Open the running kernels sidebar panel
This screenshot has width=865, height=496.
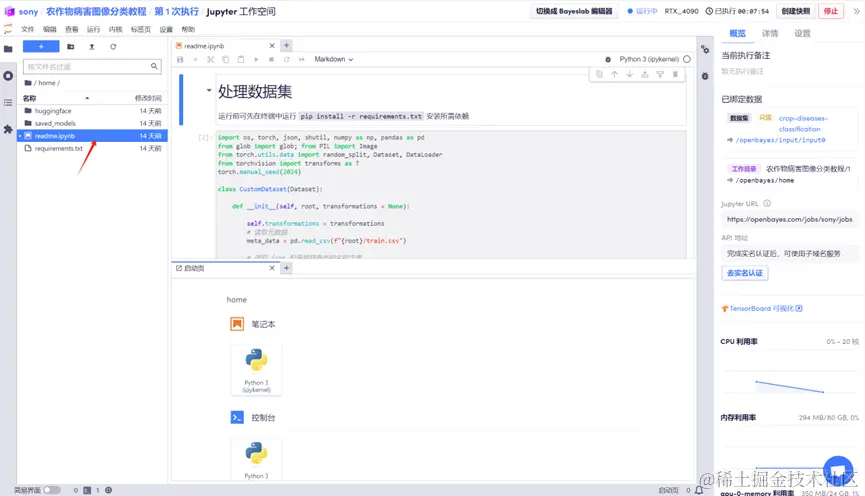[8, 76]
